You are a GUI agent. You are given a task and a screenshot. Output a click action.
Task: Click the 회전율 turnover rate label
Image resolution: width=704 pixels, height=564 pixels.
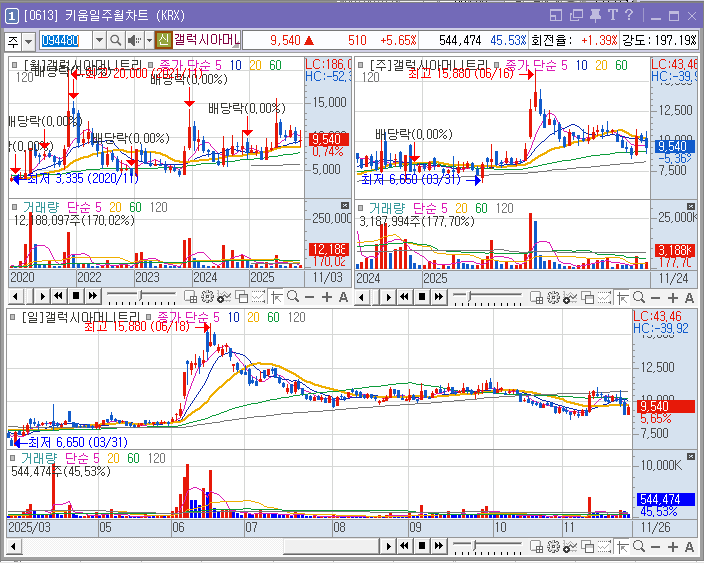point(551,40)
